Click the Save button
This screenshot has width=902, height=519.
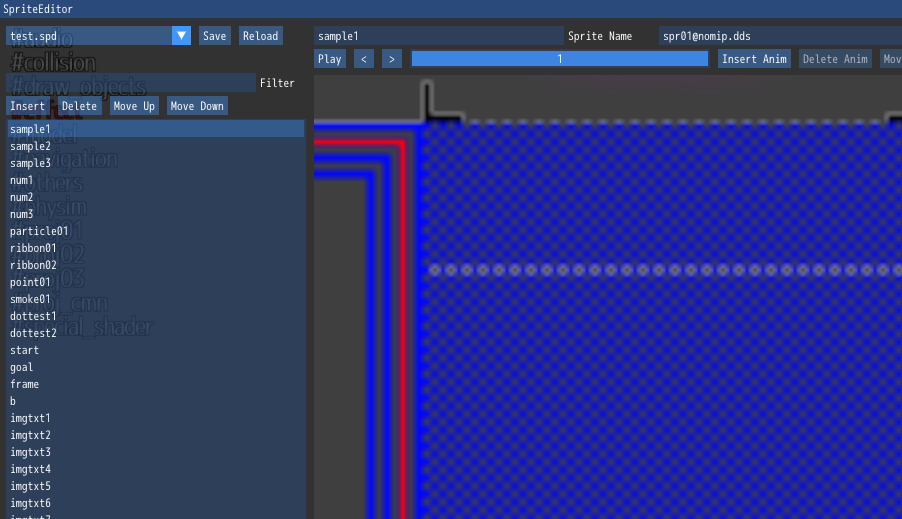215,36
